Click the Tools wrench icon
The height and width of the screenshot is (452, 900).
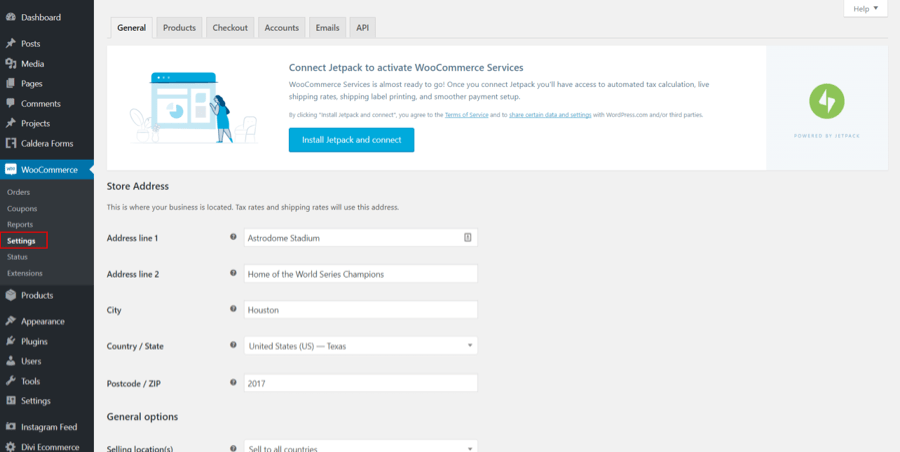click(x=10, y=381)
